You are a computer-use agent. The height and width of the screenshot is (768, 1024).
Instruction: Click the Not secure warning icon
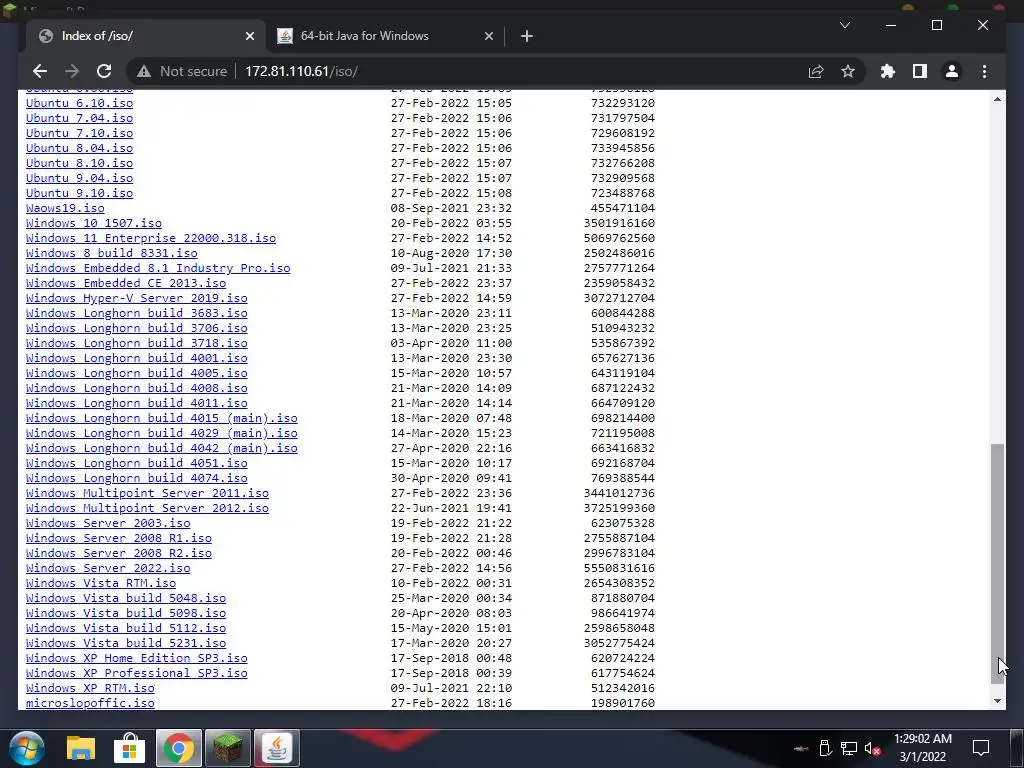click(144, 71)
